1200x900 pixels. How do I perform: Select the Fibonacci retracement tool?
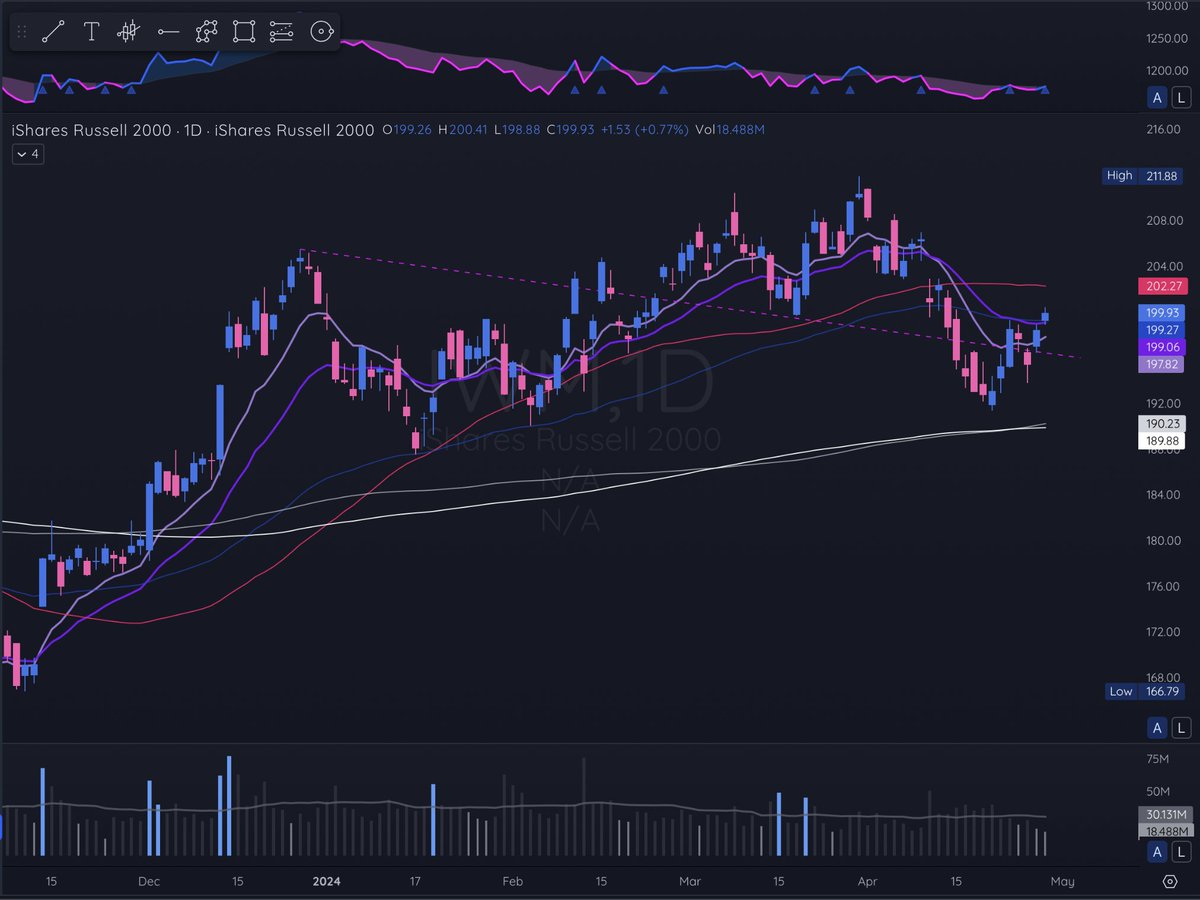point(281,32)
